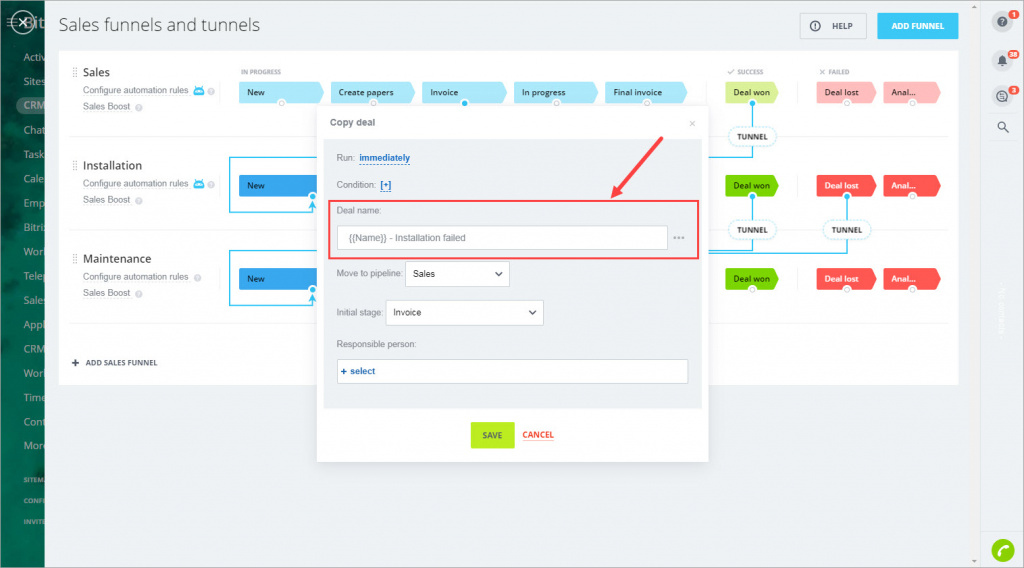Close the Copy deal dialog
1024x568 pixels.
coord(692,123)
